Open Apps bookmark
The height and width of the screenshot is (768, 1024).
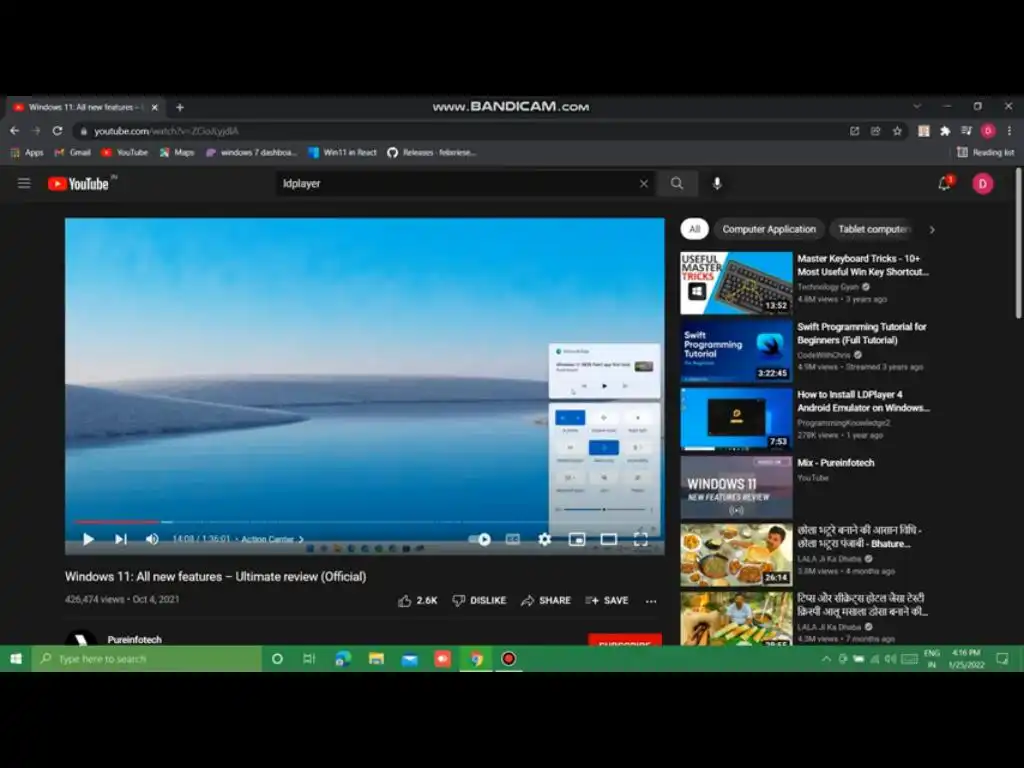coord(27,152)
